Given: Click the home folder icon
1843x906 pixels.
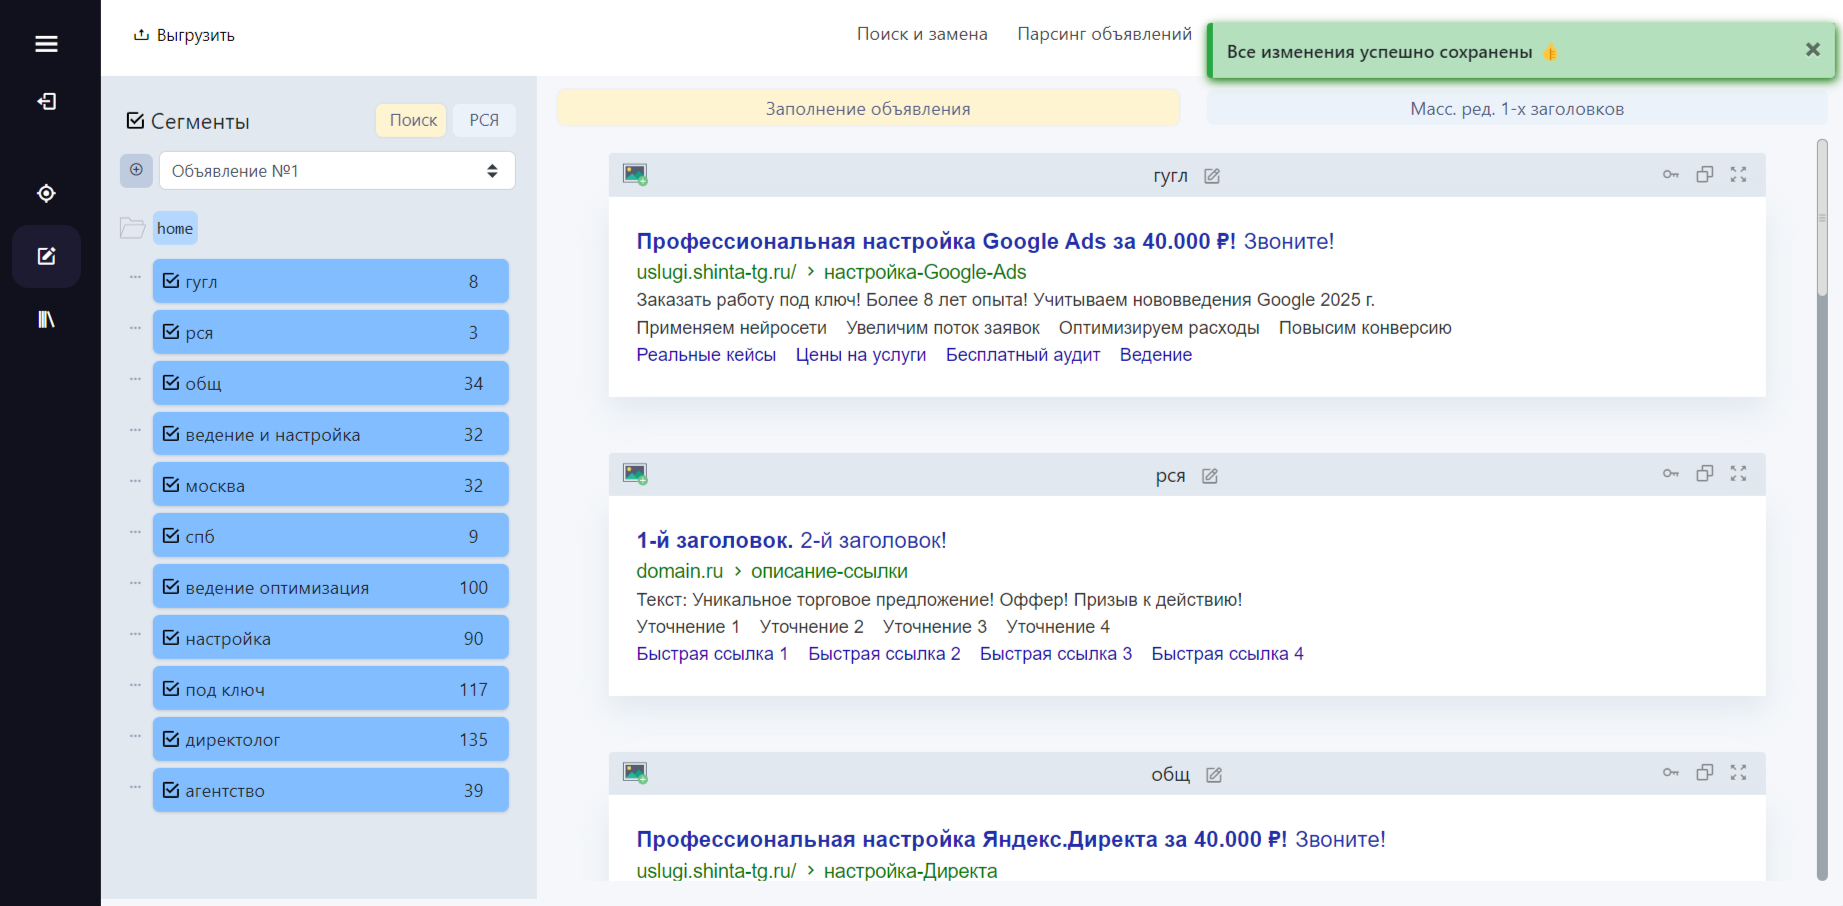Looking at the screenshot, I should point(133,228).
